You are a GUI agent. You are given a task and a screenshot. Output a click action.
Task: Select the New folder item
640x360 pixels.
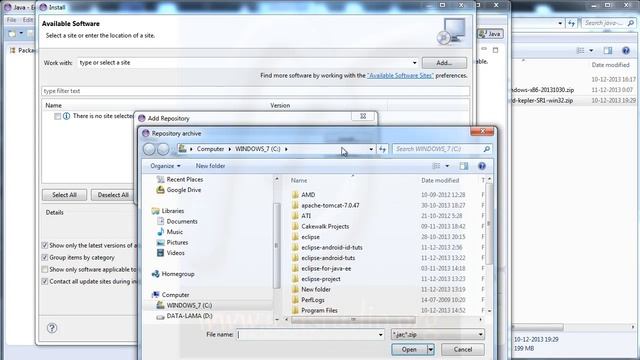[316, 289]
